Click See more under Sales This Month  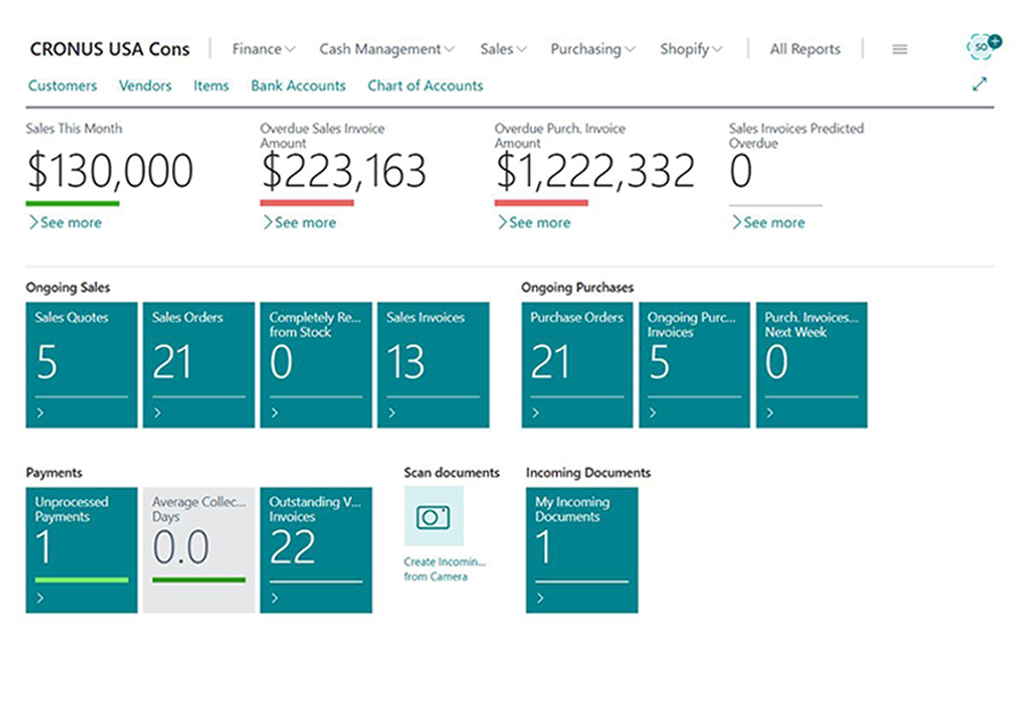pyautogui.click(x=65, y=223)
